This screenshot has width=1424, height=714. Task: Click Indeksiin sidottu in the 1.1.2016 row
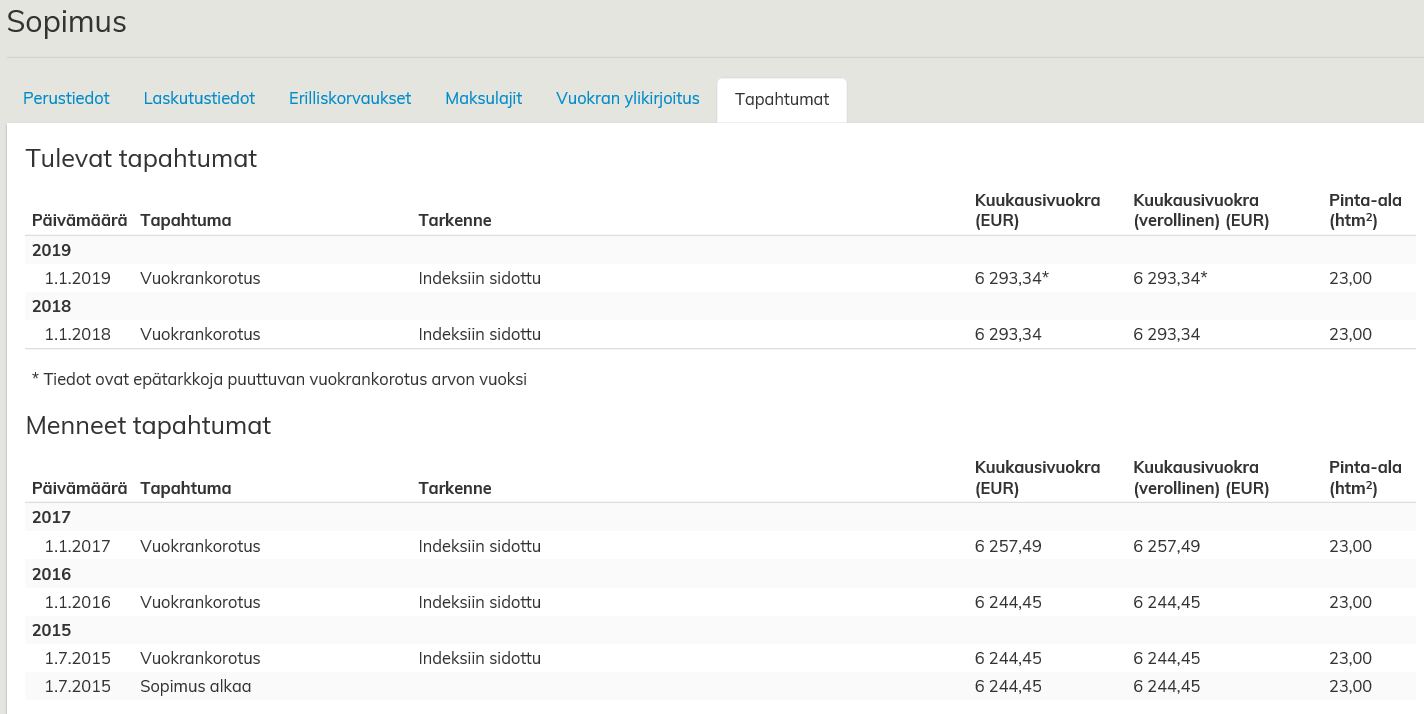pyautogui.click(x=479, y=602)
